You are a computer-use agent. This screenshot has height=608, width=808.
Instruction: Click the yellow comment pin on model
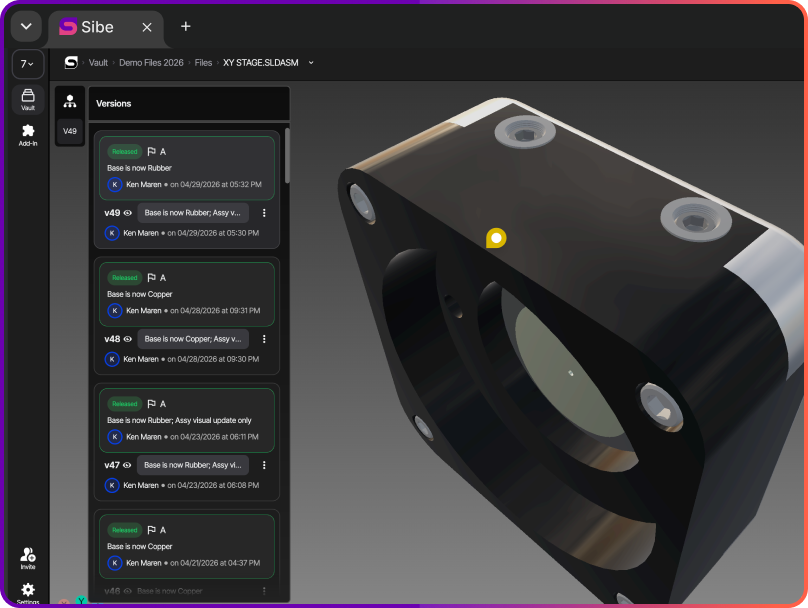pyautogui.click(x=496, y=238)
